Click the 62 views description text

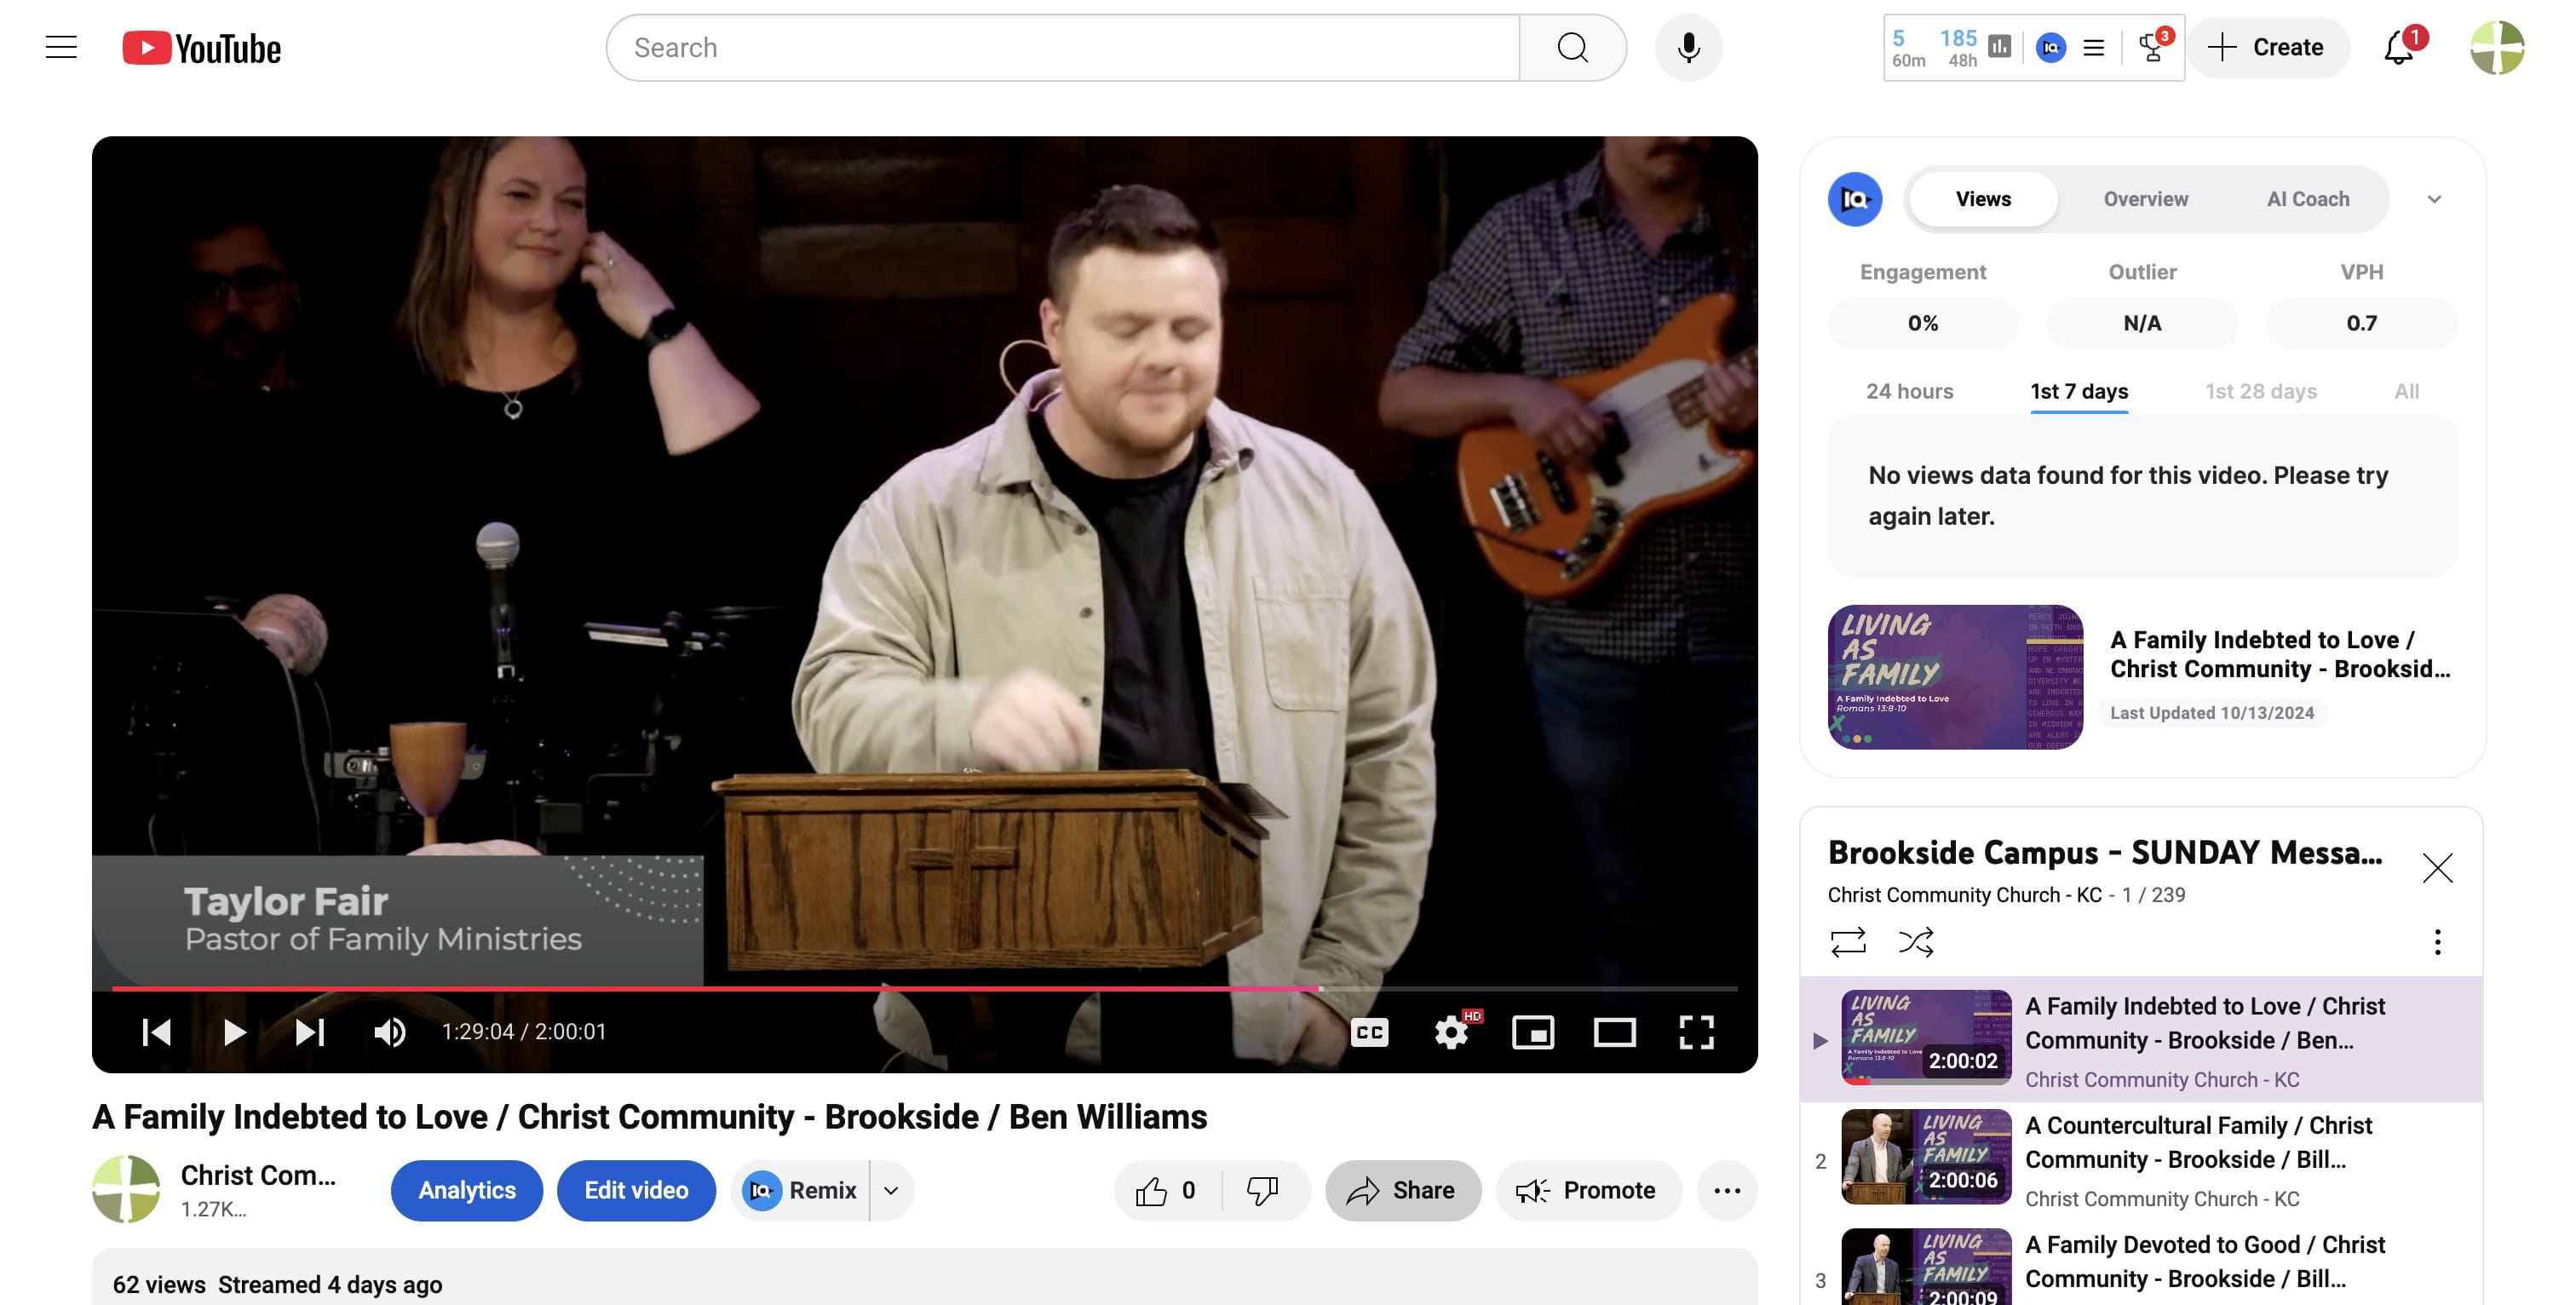pyautogui.click(x=159, y=1284)
